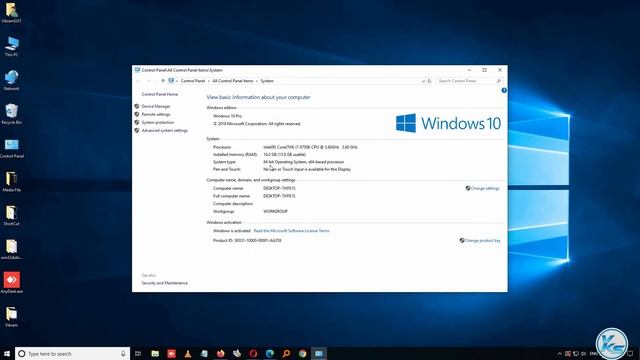Open Microsoft Edge from taskbar
This screenshot has height=360, width=640.
[x=269, y=353]
